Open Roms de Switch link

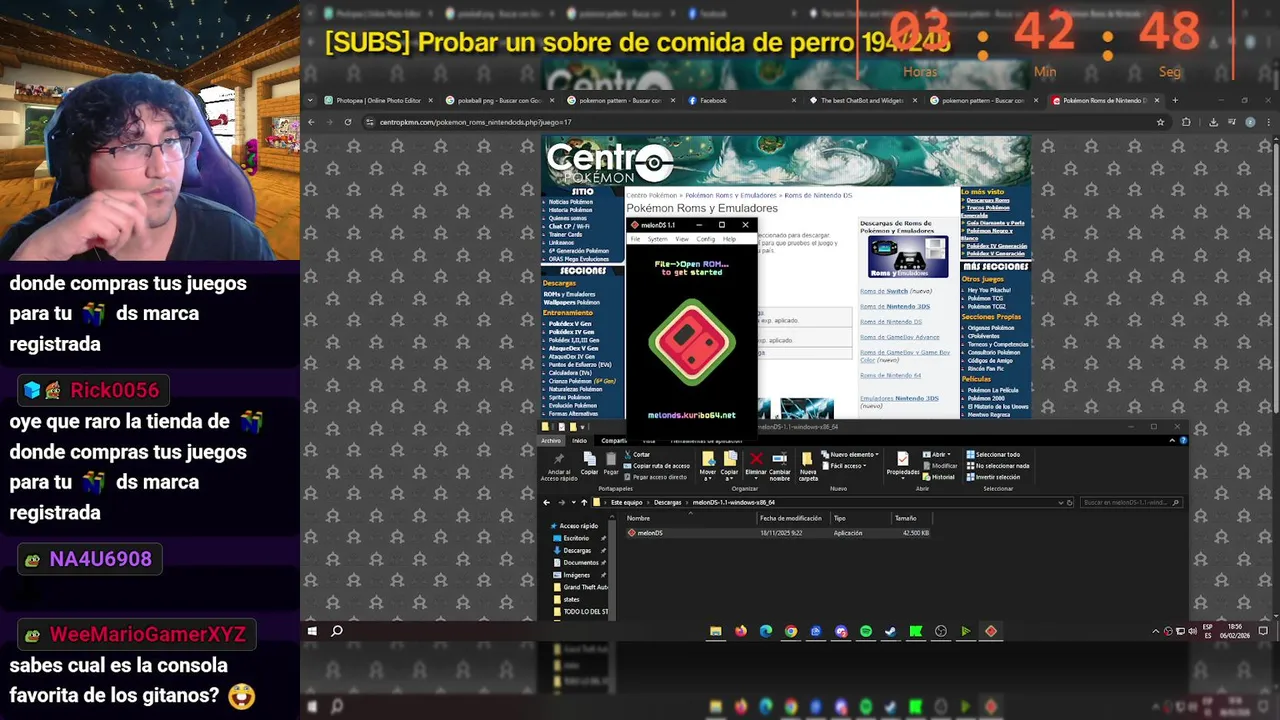pyautogui.click(x=884, y=291)
